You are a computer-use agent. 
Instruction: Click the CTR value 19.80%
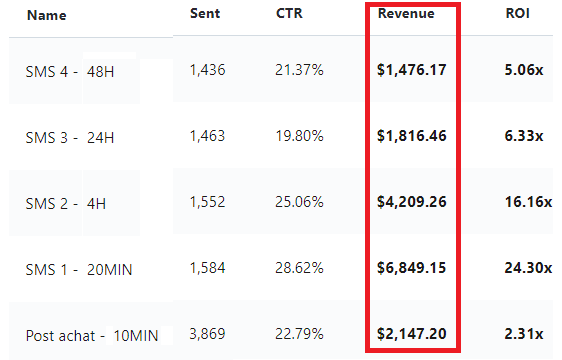pyautogui.click(x=299, y=136)
